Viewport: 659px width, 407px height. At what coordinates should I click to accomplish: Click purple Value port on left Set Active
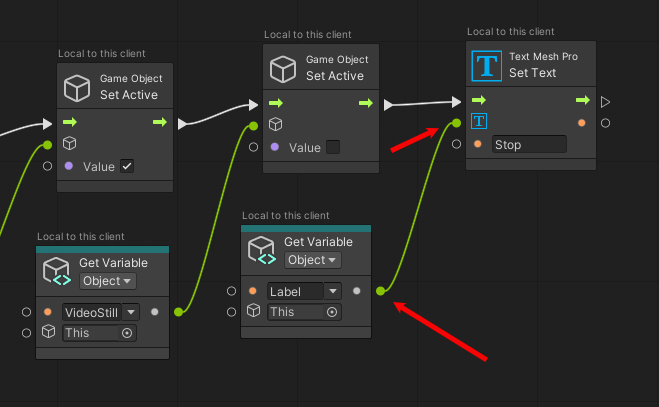69,166
